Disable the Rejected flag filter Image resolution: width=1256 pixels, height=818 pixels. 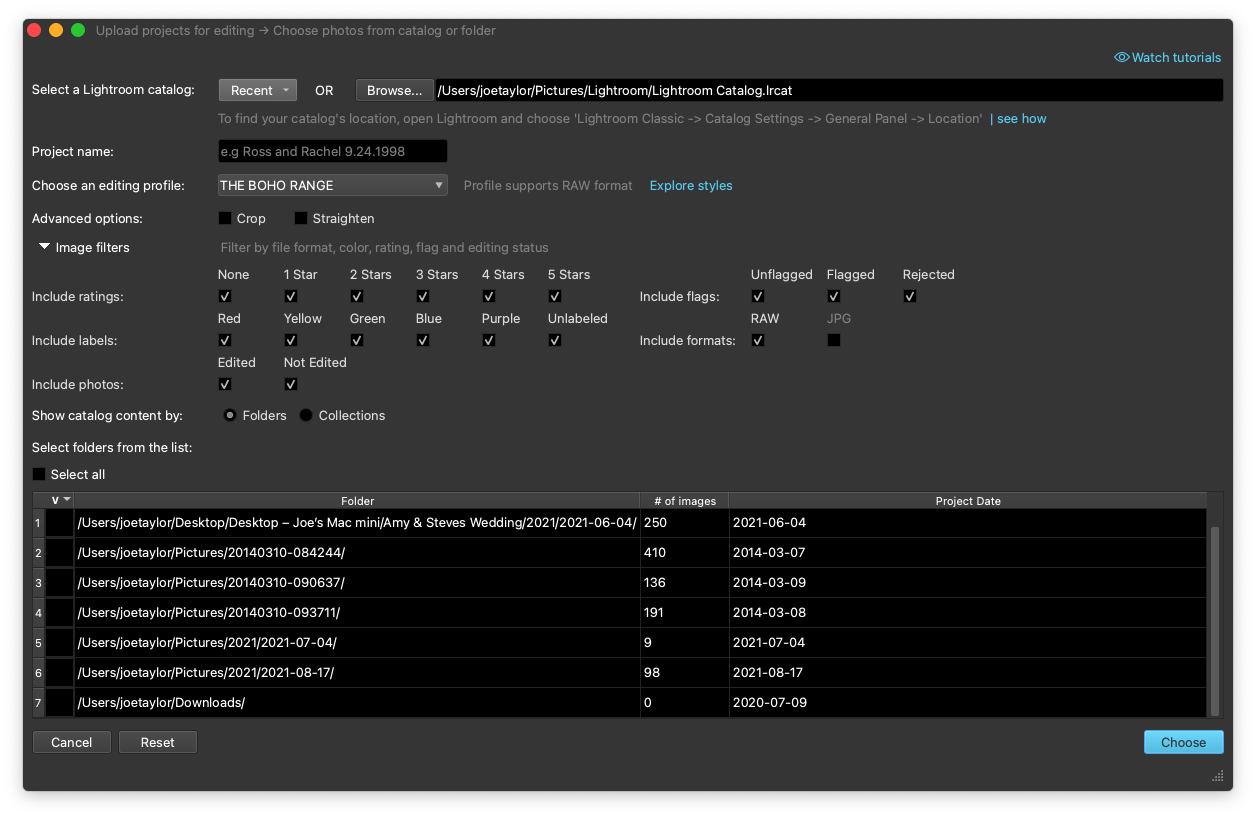(x=909, y=296)
